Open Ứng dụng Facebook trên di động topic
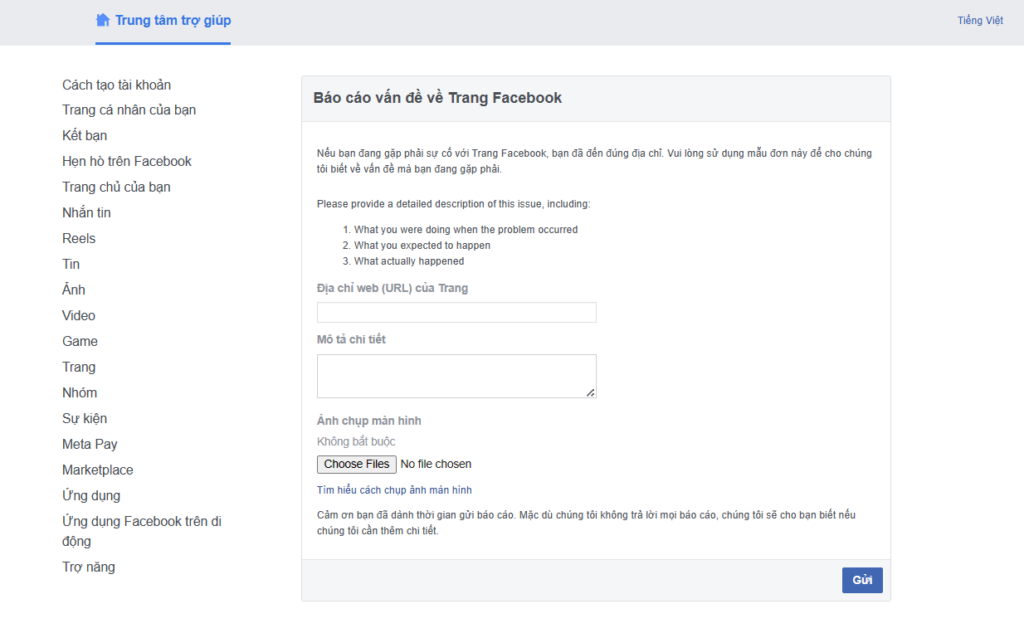The width and height of the screenshot is (1024, 633). click(x=142, y=531)
